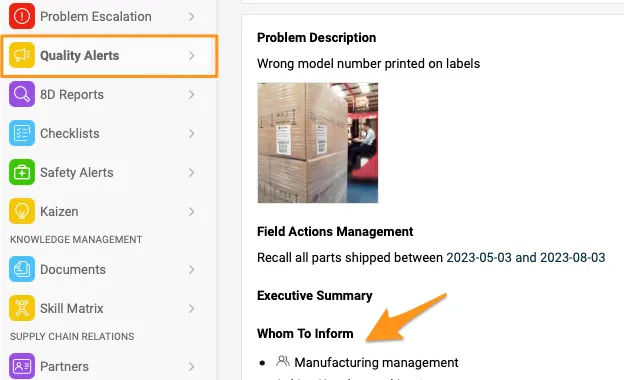Click the blue Documents icon
This screenshot has height=380, width=624.
point(22,269)
